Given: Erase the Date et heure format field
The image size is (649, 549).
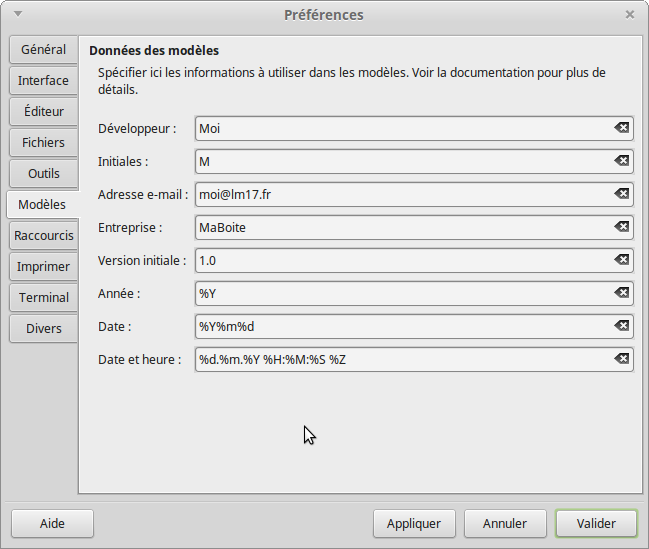Looking at the screenshot, I should coord(621,359).
